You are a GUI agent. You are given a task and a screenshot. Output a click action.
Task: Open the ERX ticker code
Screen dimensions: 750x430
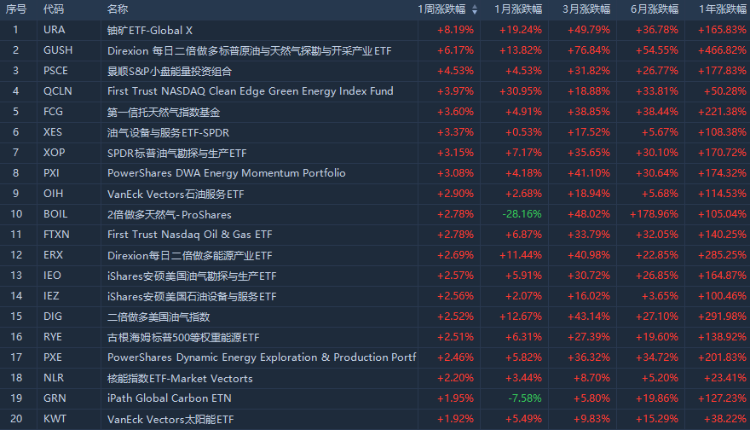pyautogui.click(x=54, y=255)
